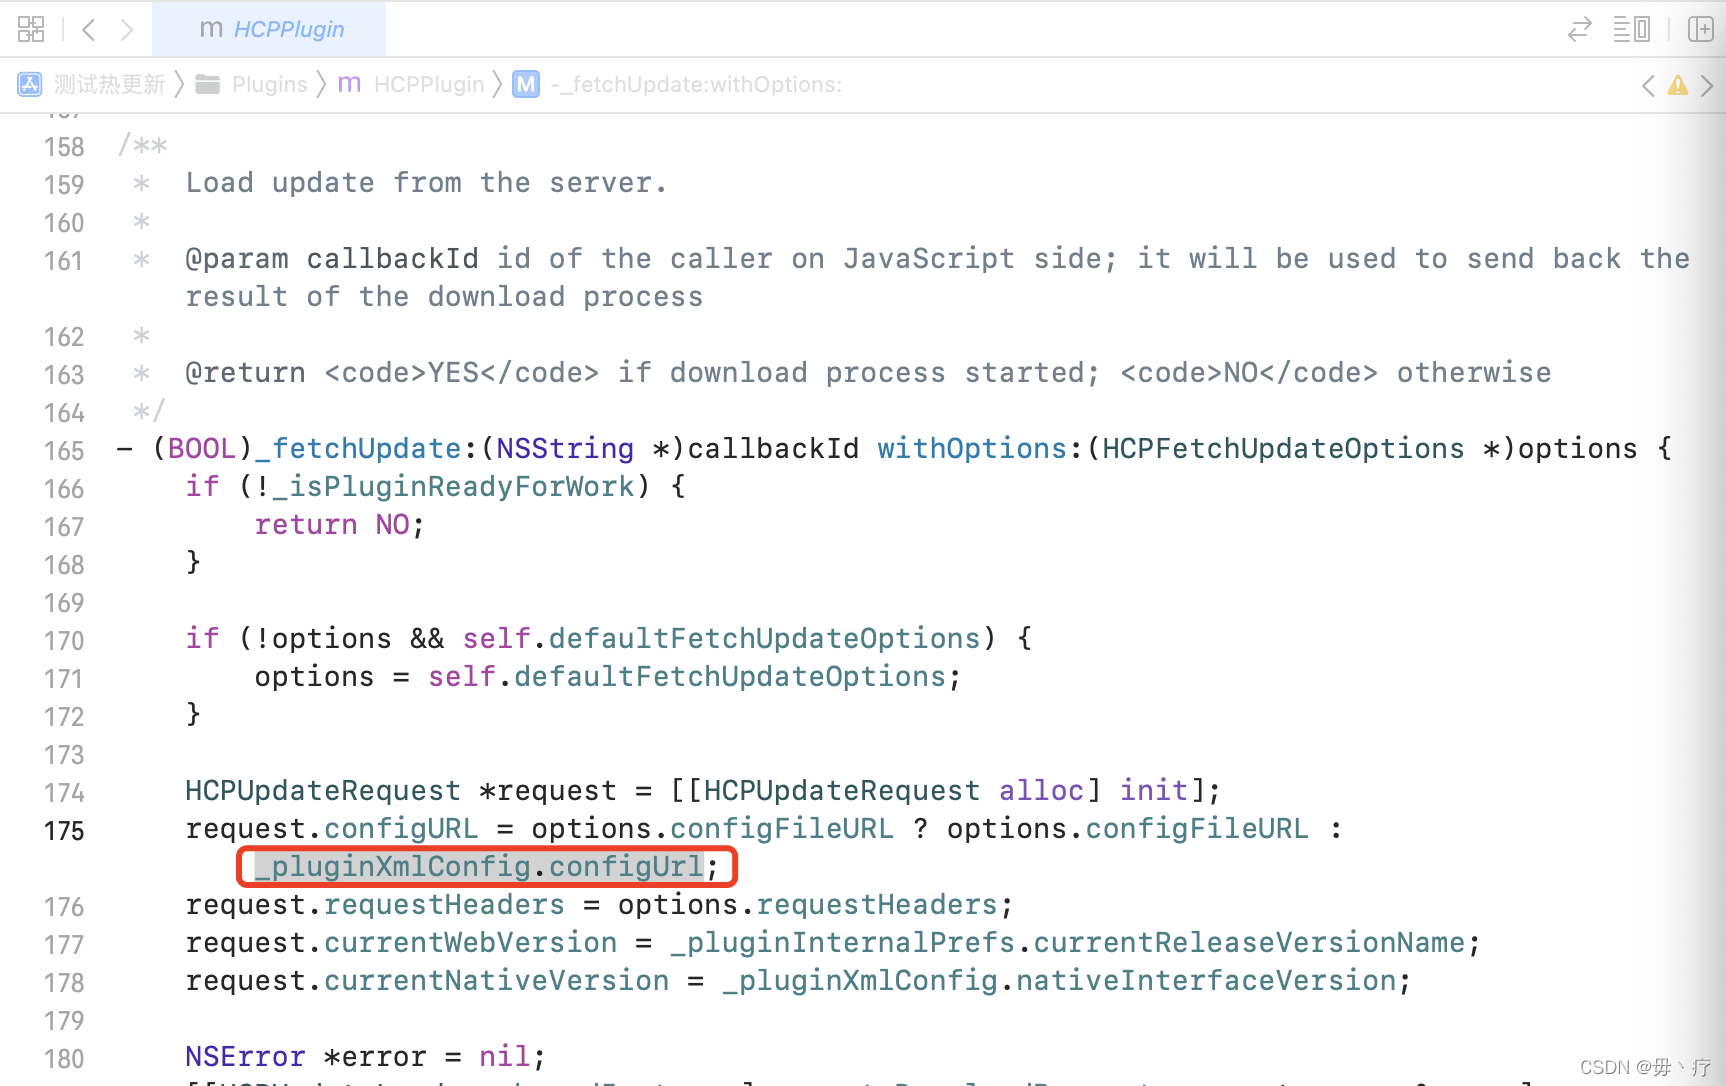
Task: Click currentWebVersion property
Action: click(x=470, y=942)
